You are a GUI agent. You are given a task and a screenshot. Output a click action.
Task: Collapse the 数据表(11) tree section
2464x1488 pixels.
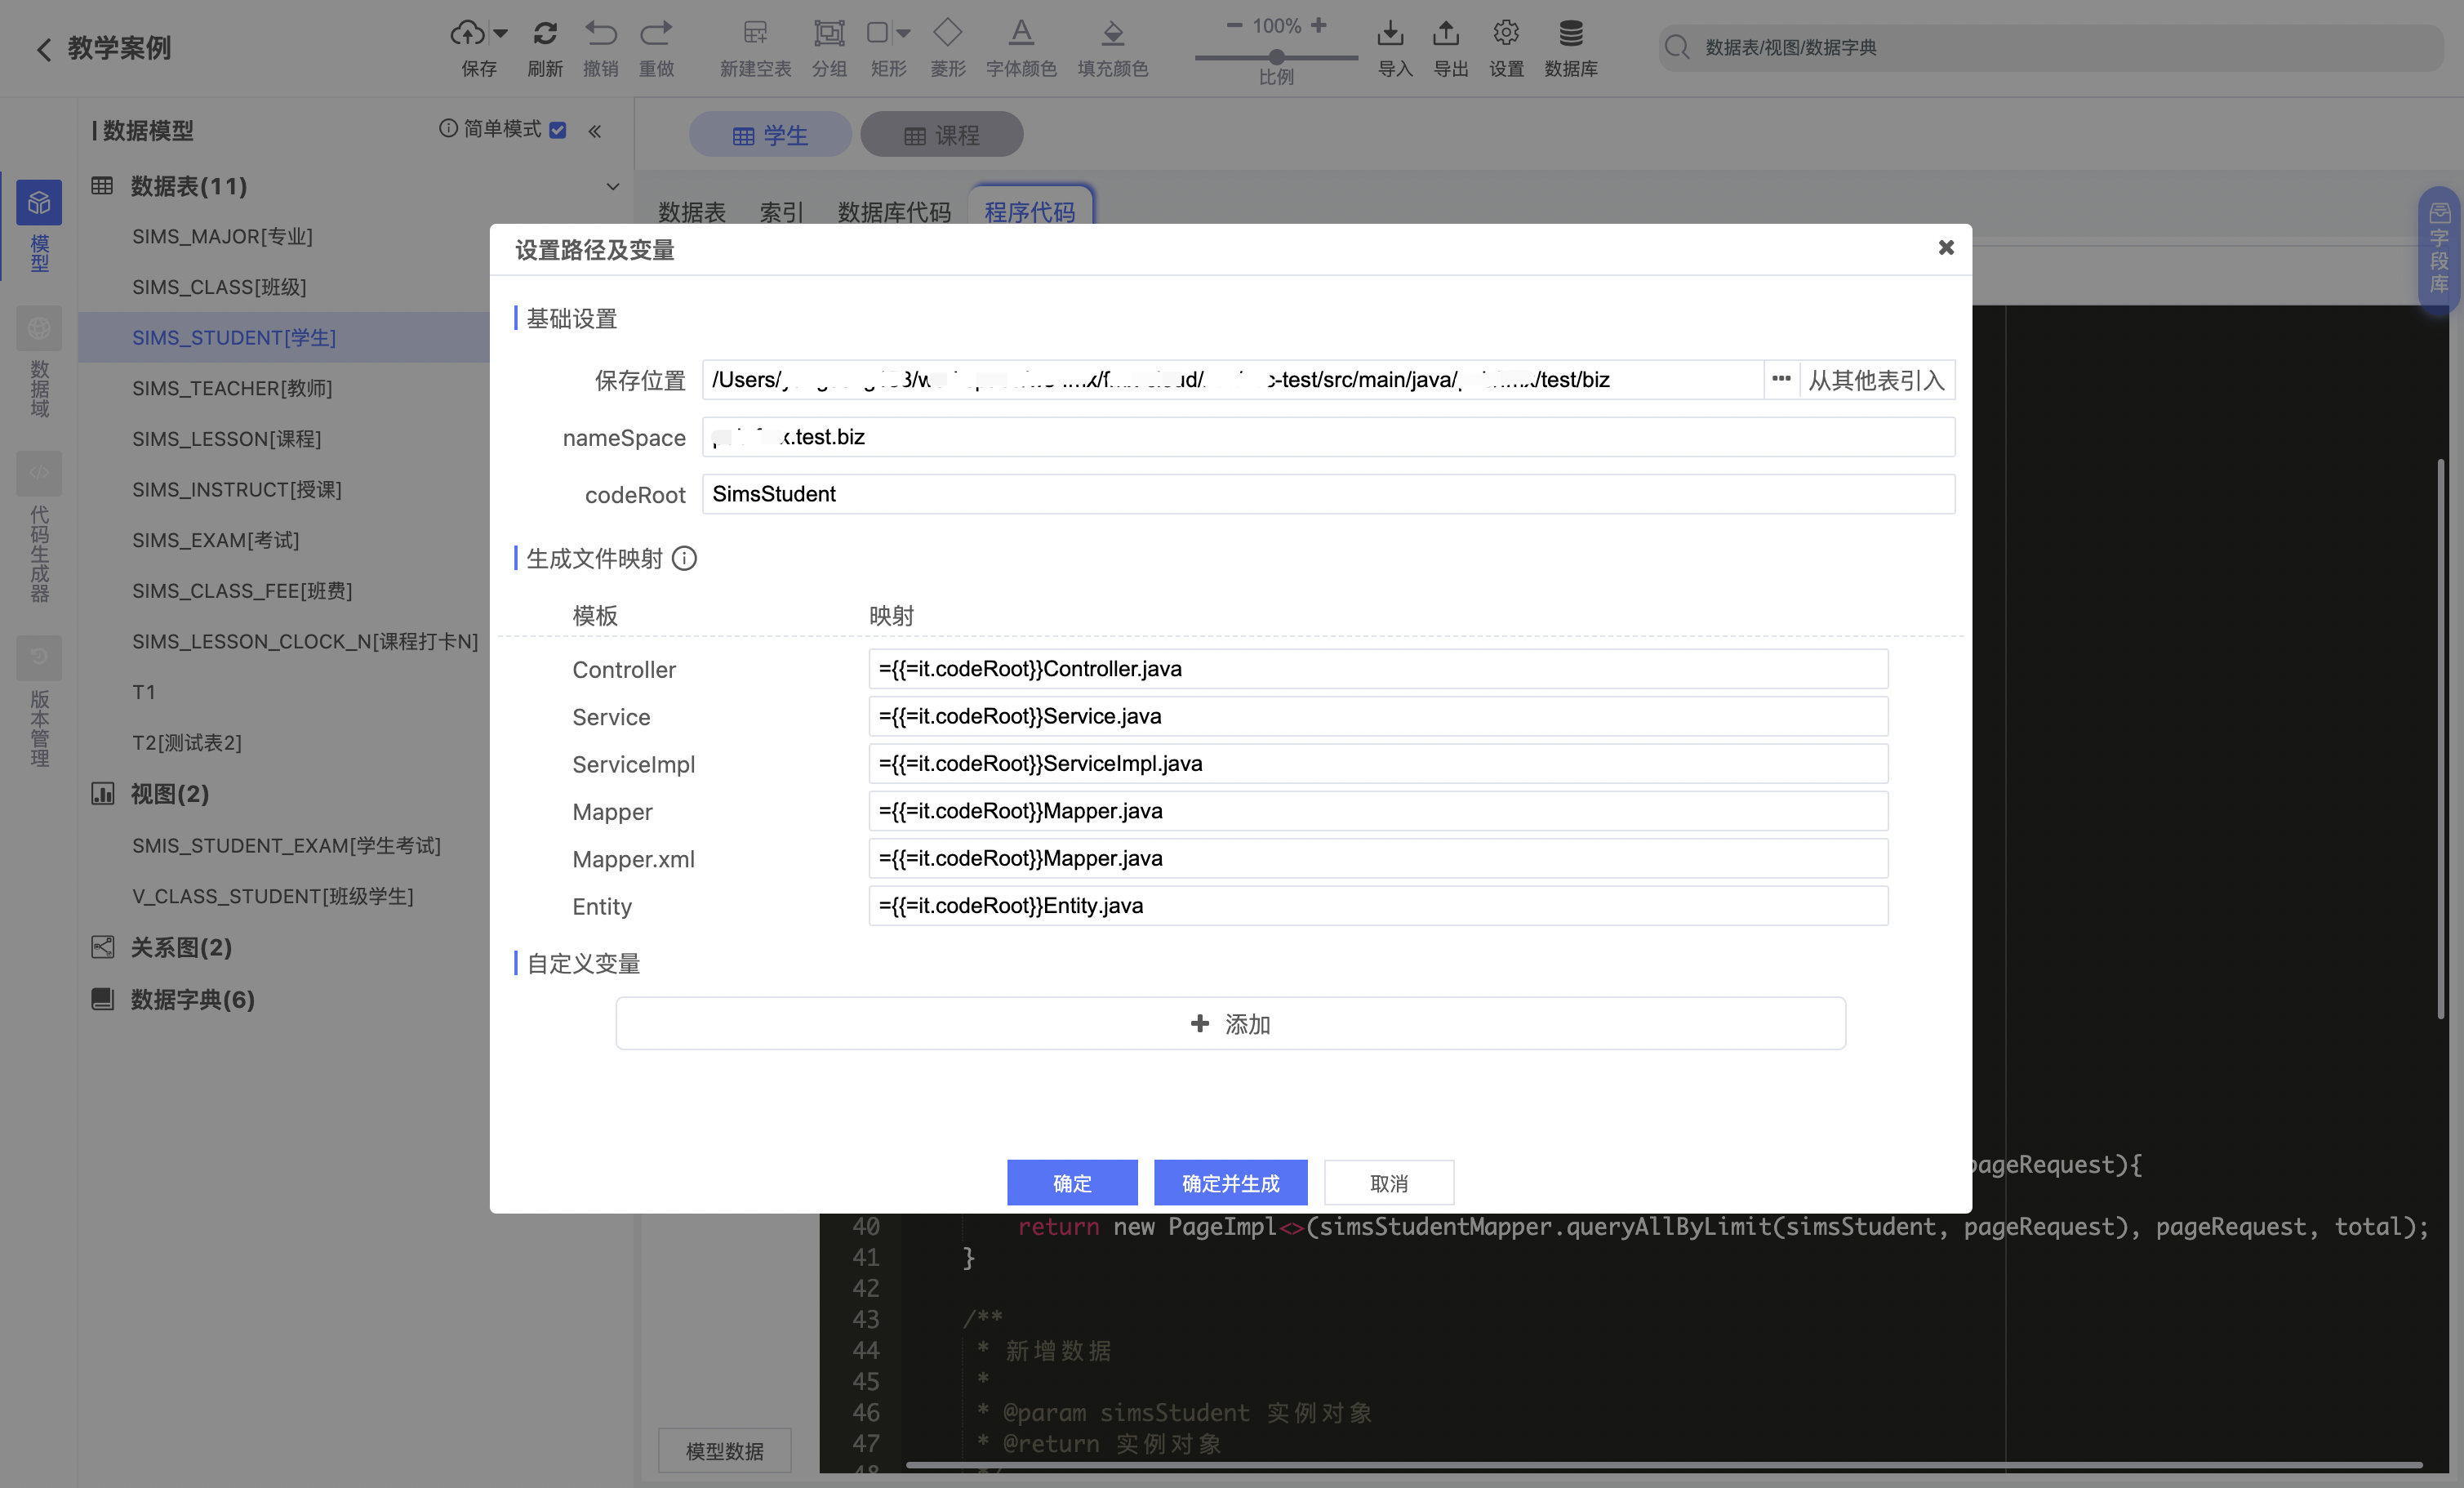pyautogui.click(x=613, y=186)
